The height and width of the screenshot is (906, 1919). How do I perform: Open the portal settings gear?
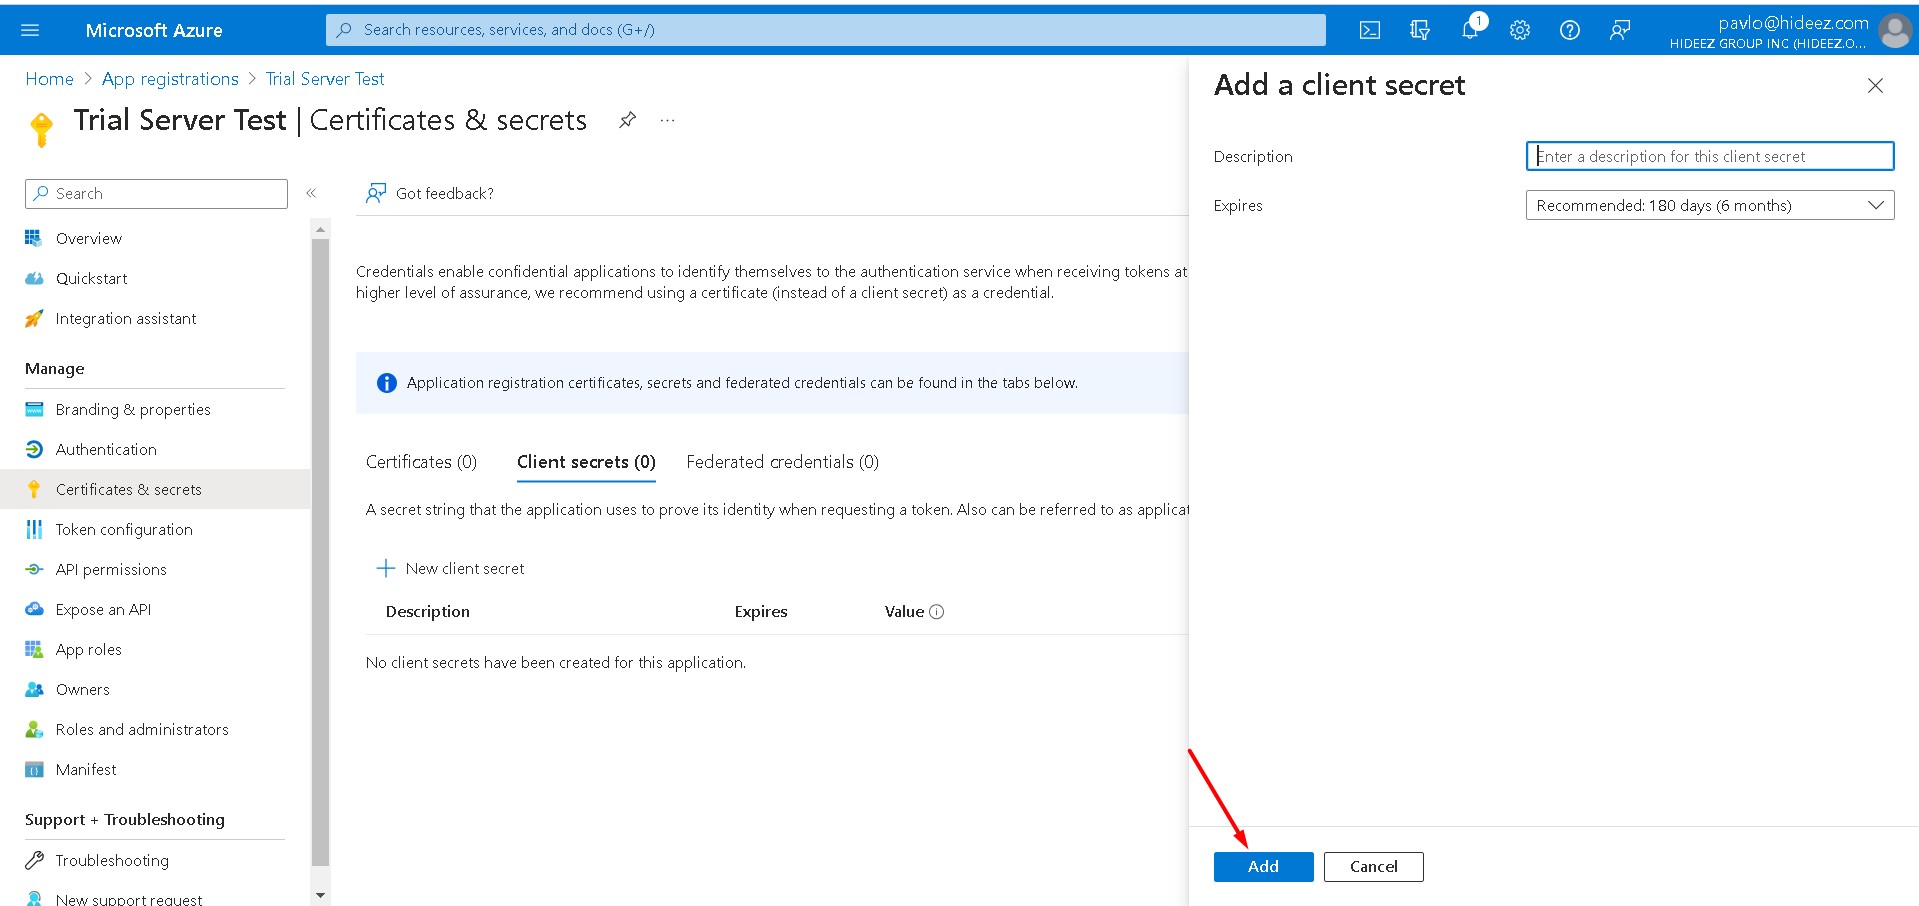coord(1520,30)
